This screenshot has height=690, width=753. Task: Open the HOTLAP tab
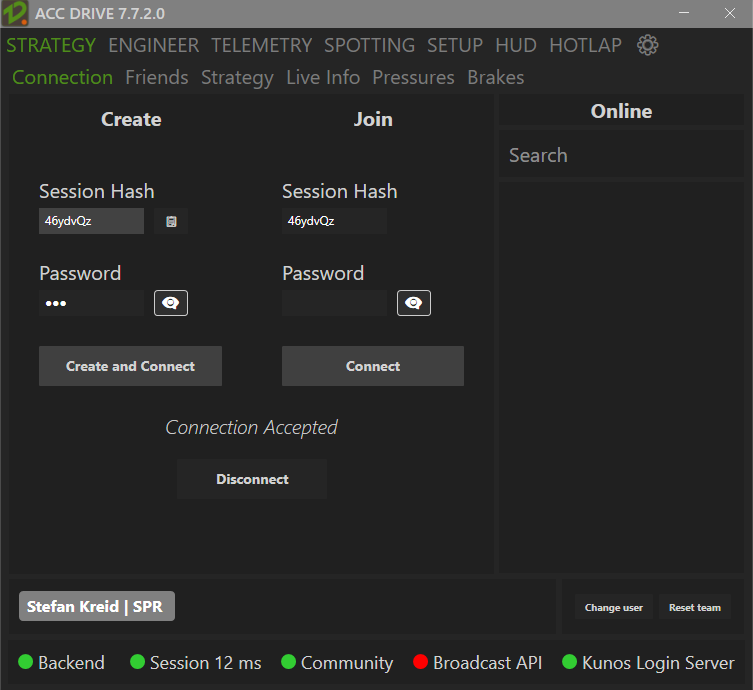(x=585, y=46)
